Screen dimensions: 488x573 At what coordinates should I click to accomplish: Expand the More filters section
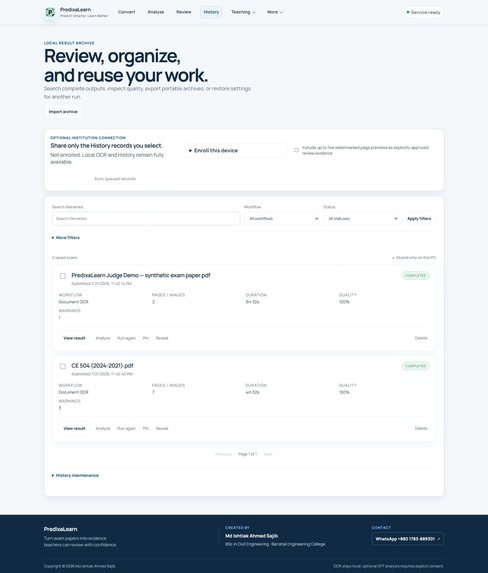[66, 238]
